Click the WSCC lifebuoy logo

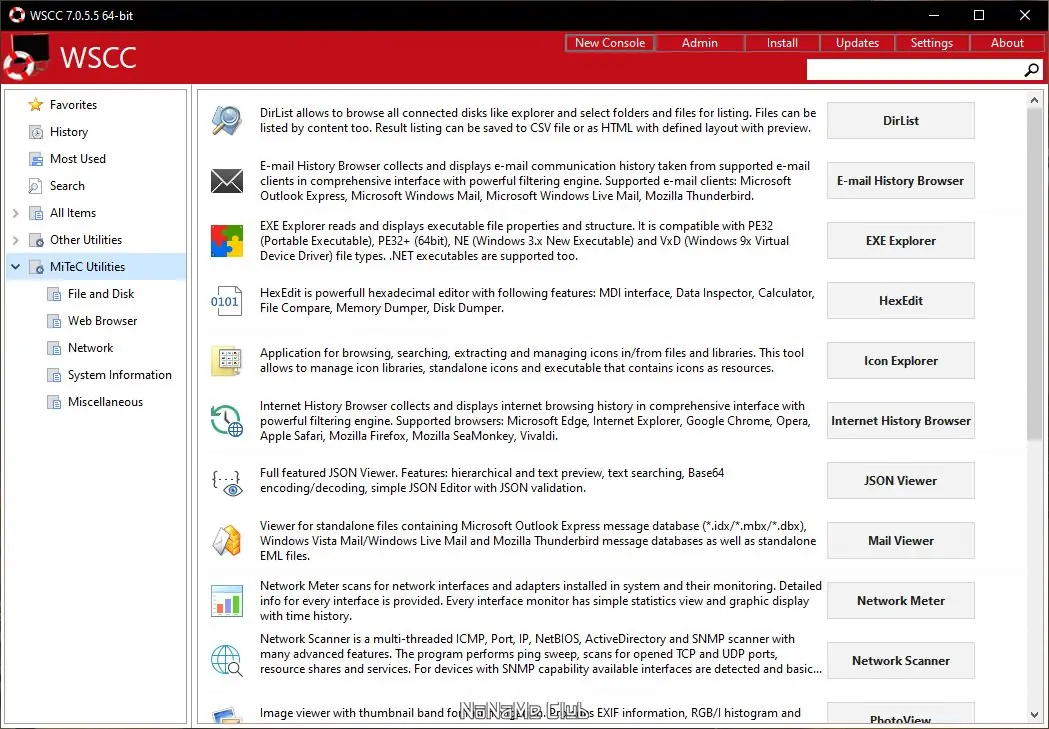(27, 58)
